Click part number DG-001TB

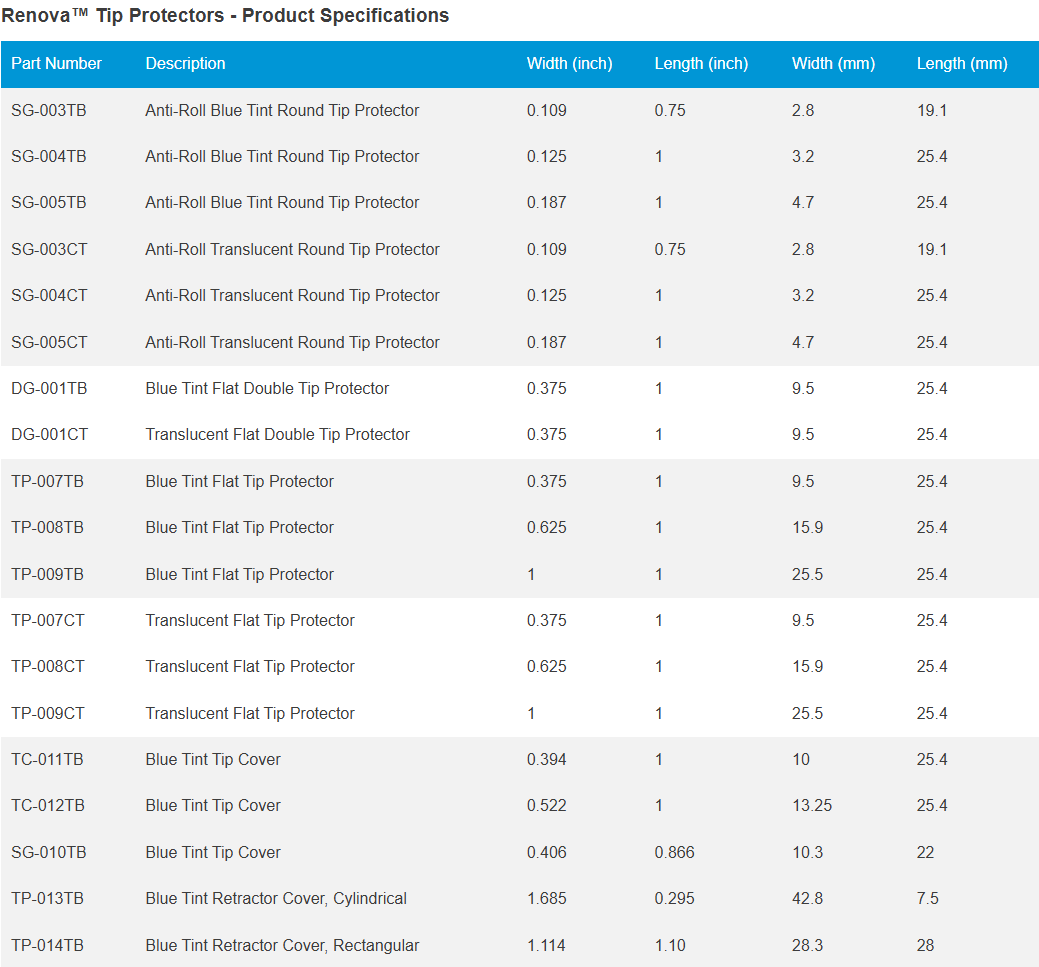click(49, 389)
